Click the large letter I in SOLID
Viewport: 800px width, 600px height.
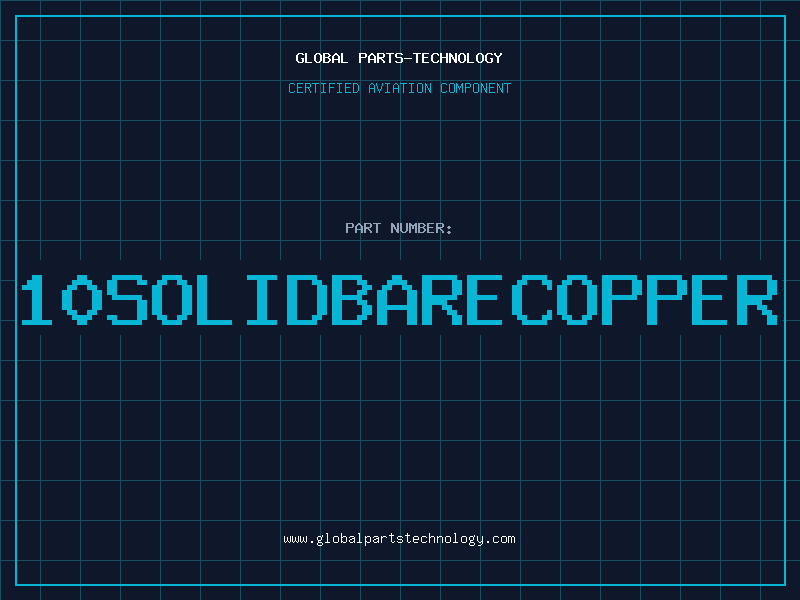(262, 299)
